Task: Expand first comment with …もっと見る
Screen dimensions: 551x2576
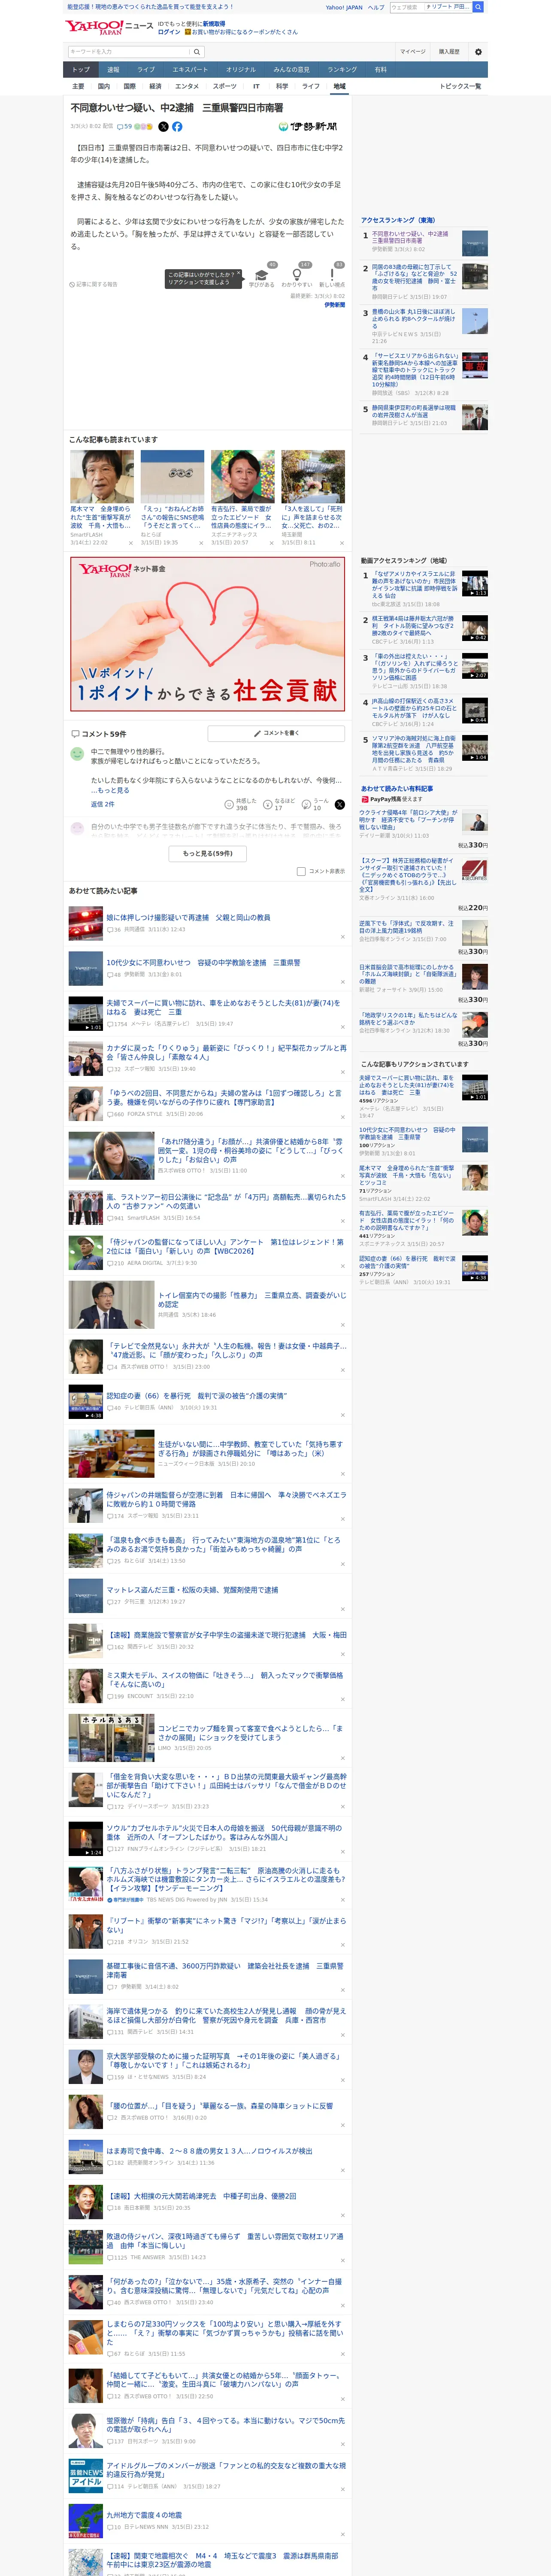Action: point(110,790)
